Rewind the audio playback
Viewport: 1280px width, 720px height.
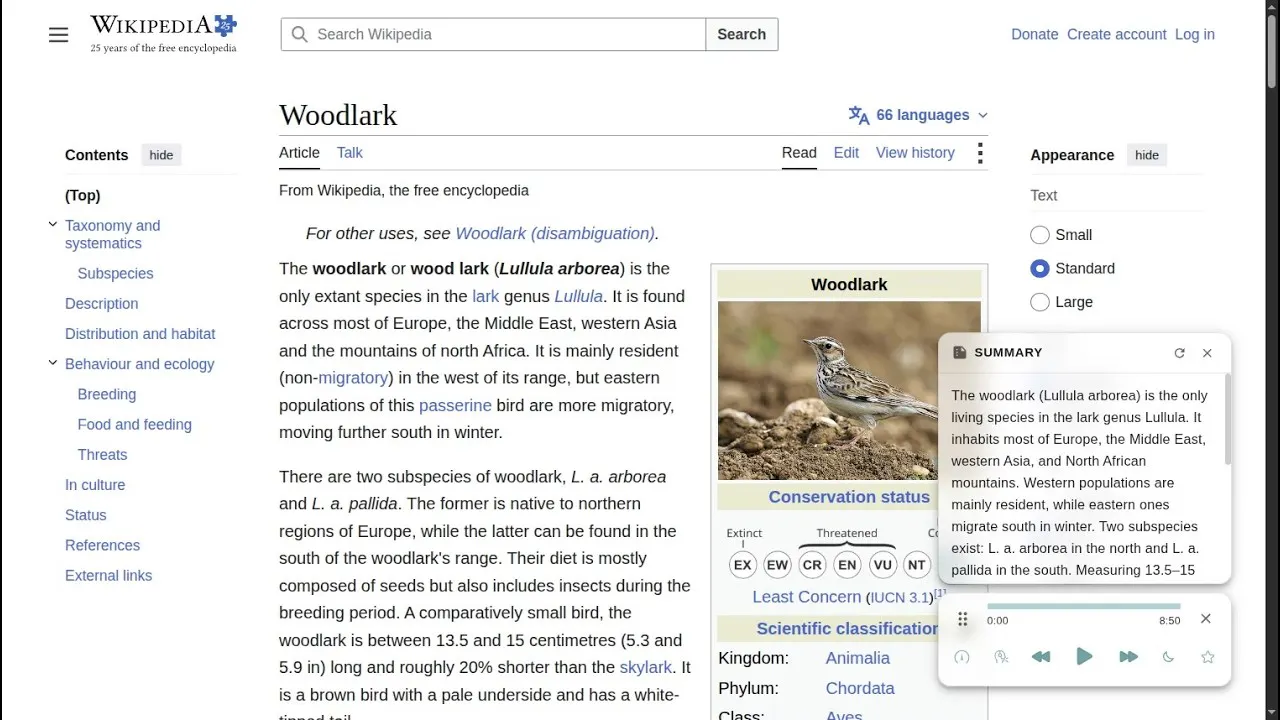(1041, 657)
